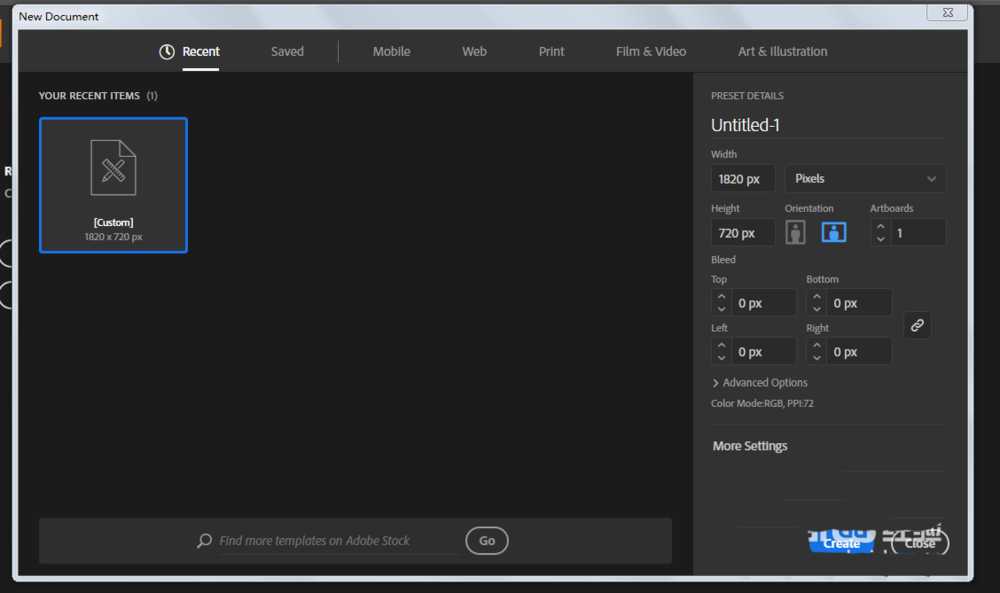
Task: Open the Film & Video tab
Action: coord(651,52)
